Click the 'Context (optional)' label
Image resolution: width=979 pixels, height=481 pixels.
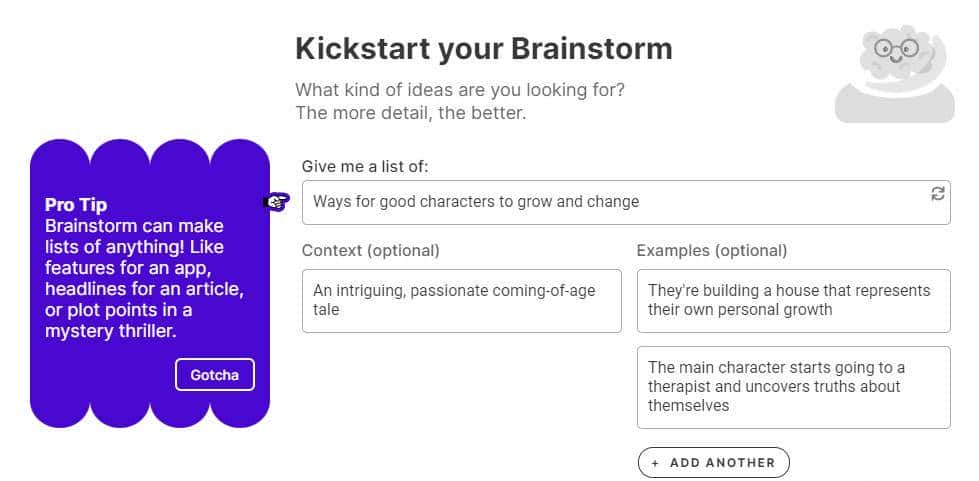pyautogui.click(x=370, y=250)
